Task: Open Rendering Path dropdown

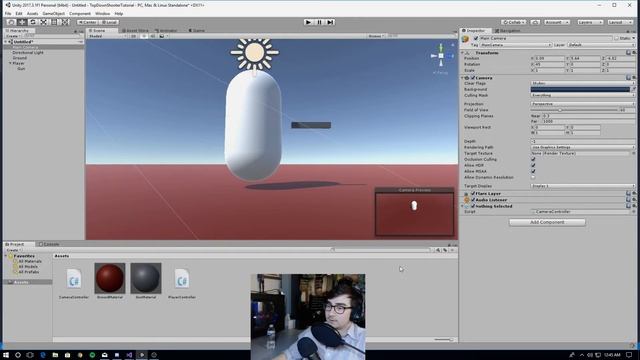Action: [583, 147]
